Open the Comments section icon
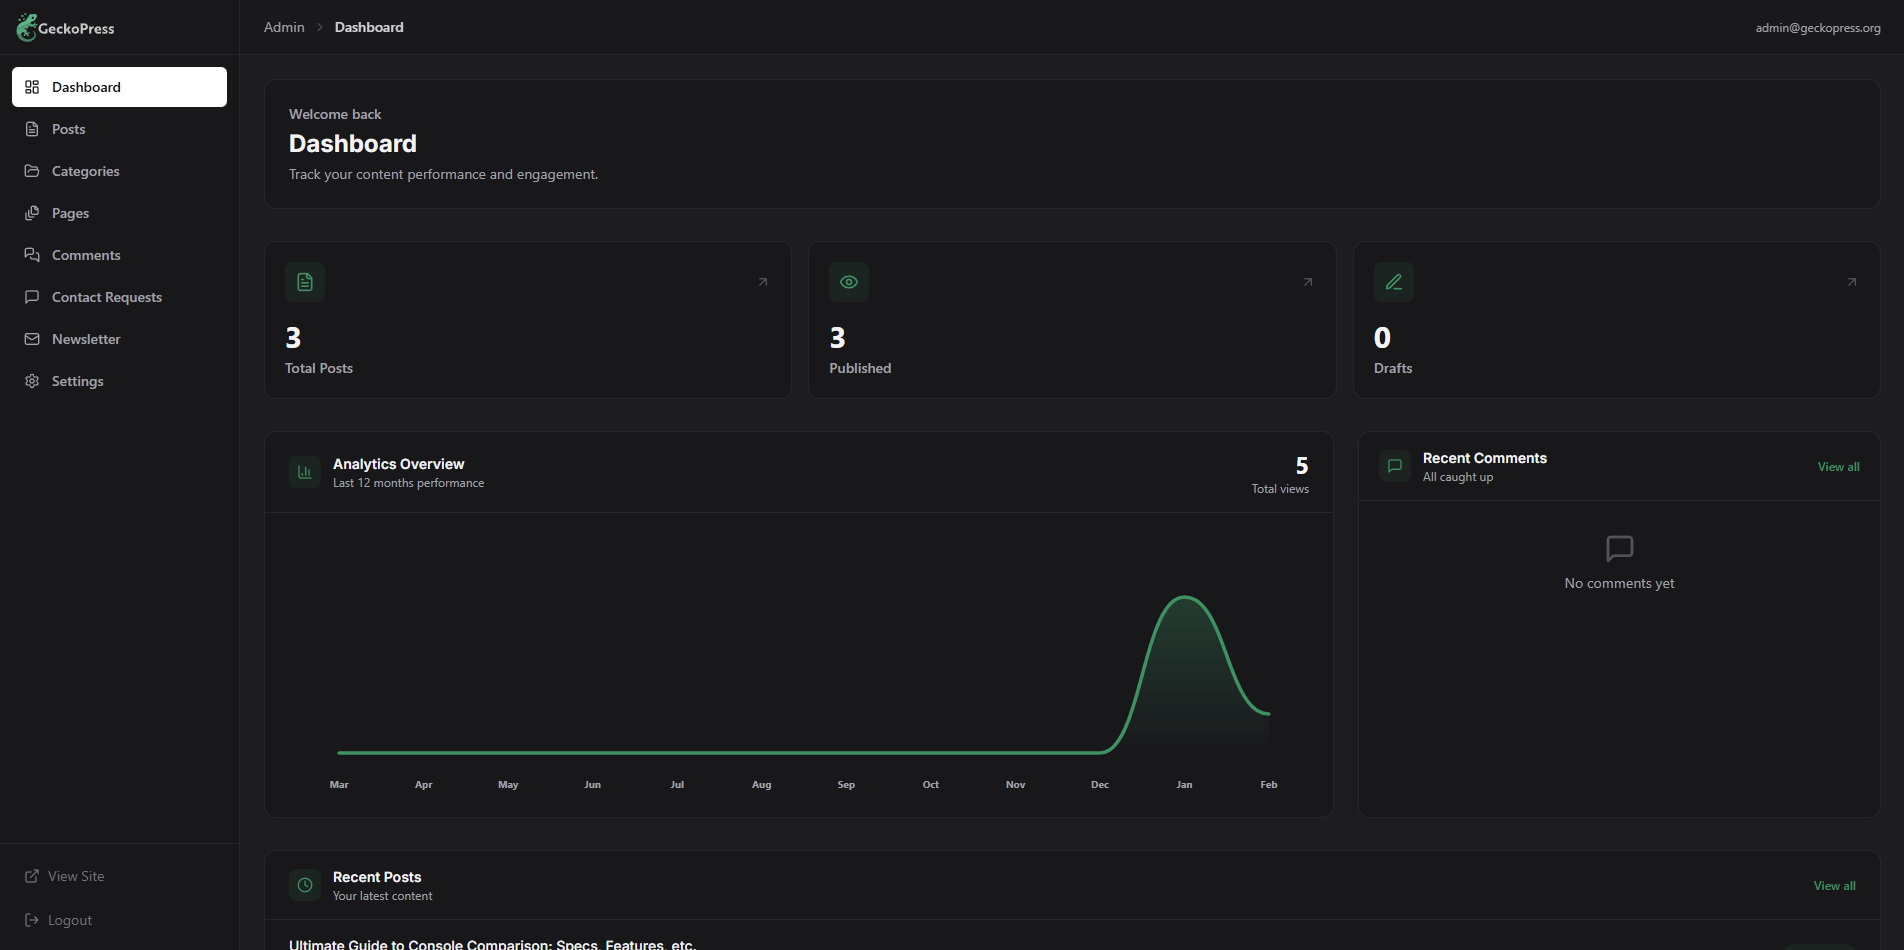 (32, 254)
